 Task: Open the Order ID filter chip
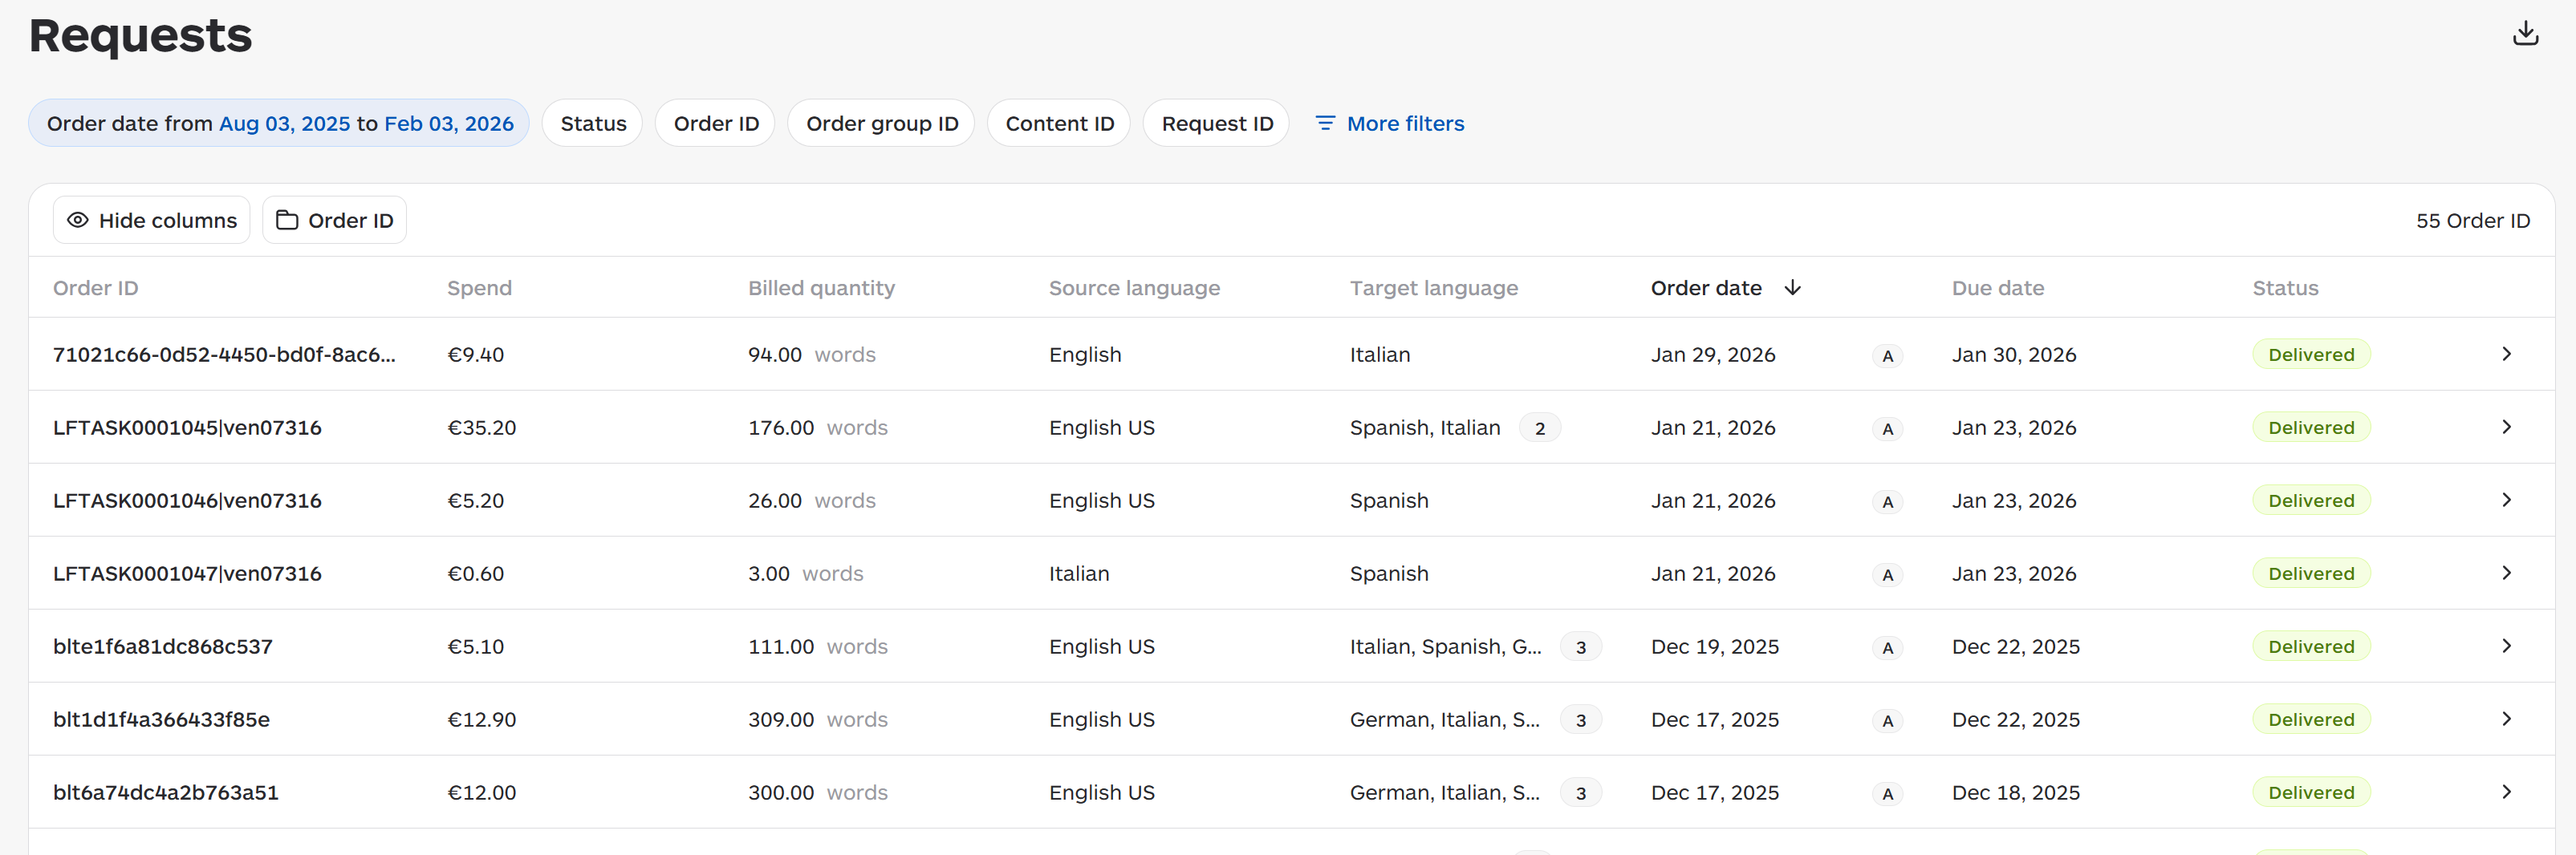point(715,123)
